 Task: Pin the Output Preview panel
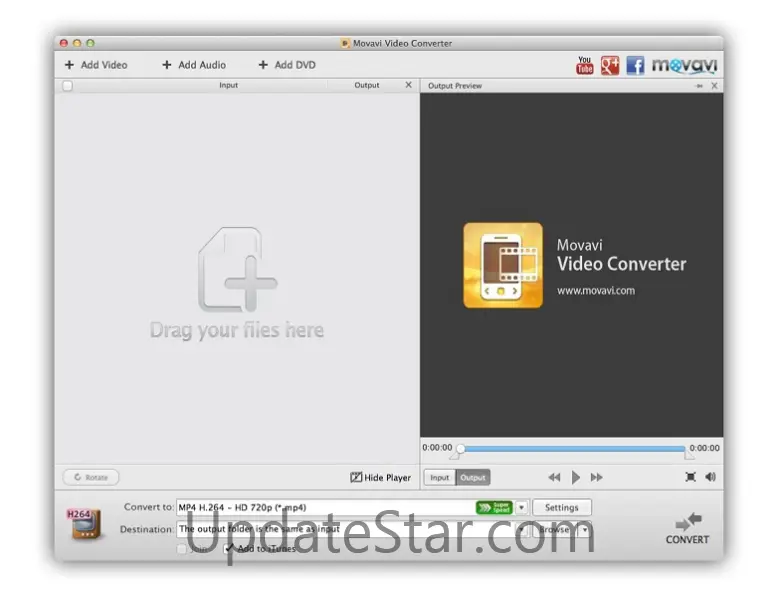point(699,86)
